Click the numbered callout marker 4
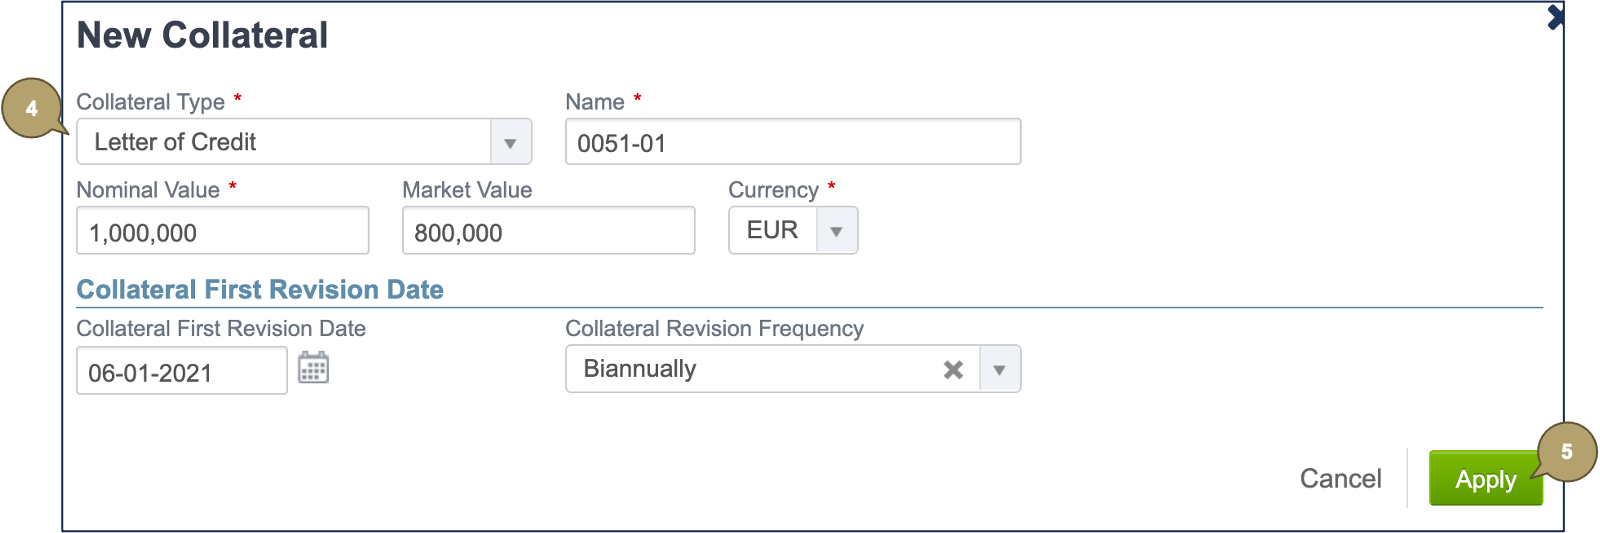The height and width of the screenshot is (533, 1600). click(x=32, y=108)
